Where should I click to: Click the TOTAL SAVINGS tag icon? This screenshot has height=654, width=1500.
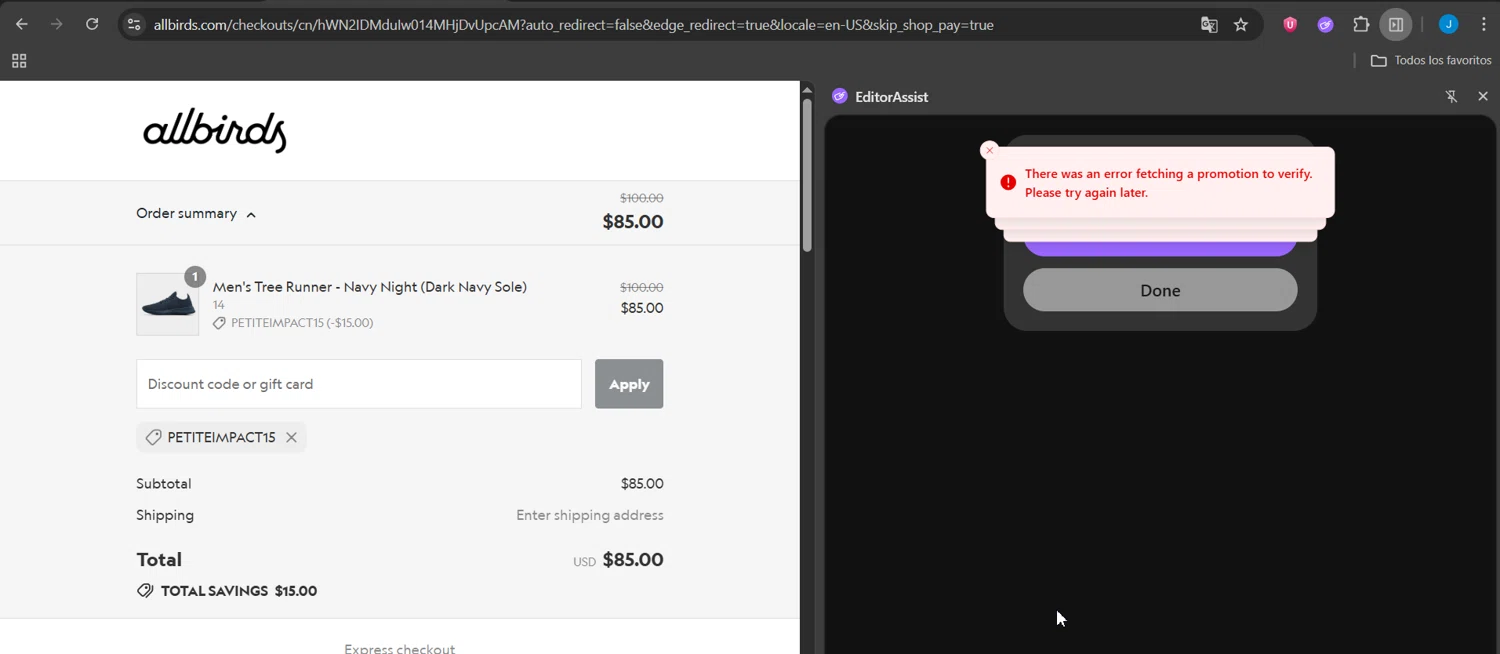click(x=145, y=591)
